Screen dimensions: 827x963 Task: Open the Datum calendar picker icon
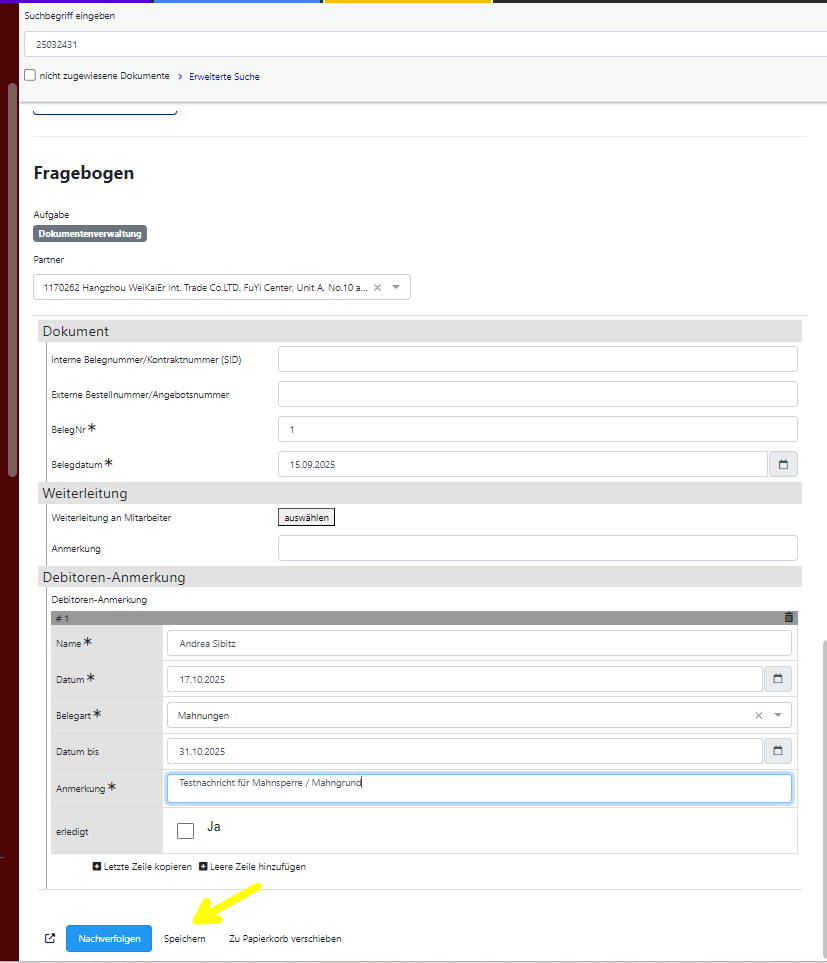(777, 679)
